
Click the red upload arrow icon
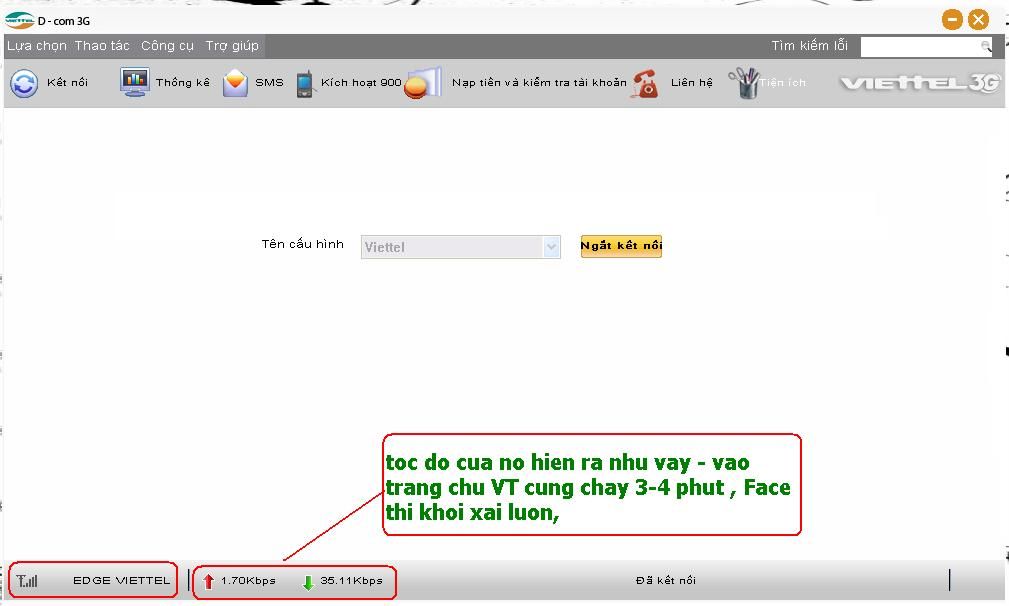click(x=208, y=582)
